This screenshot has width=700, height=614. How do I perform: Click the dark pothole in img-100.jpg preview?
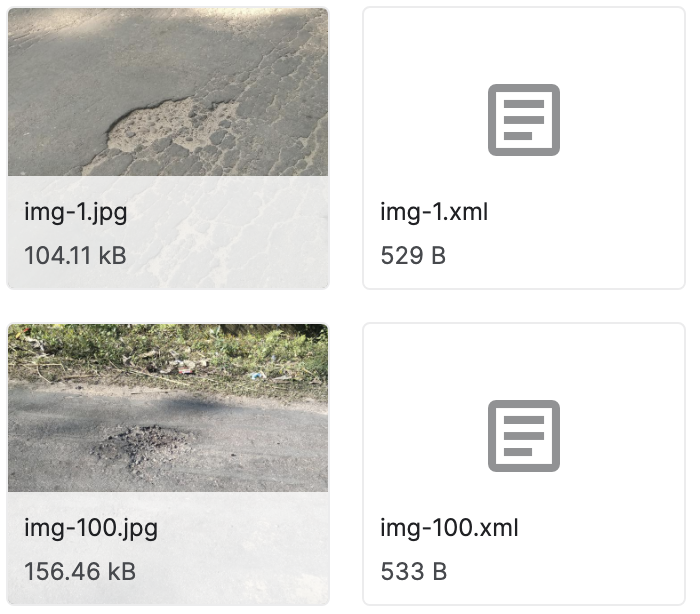click(x=145, y=447)
